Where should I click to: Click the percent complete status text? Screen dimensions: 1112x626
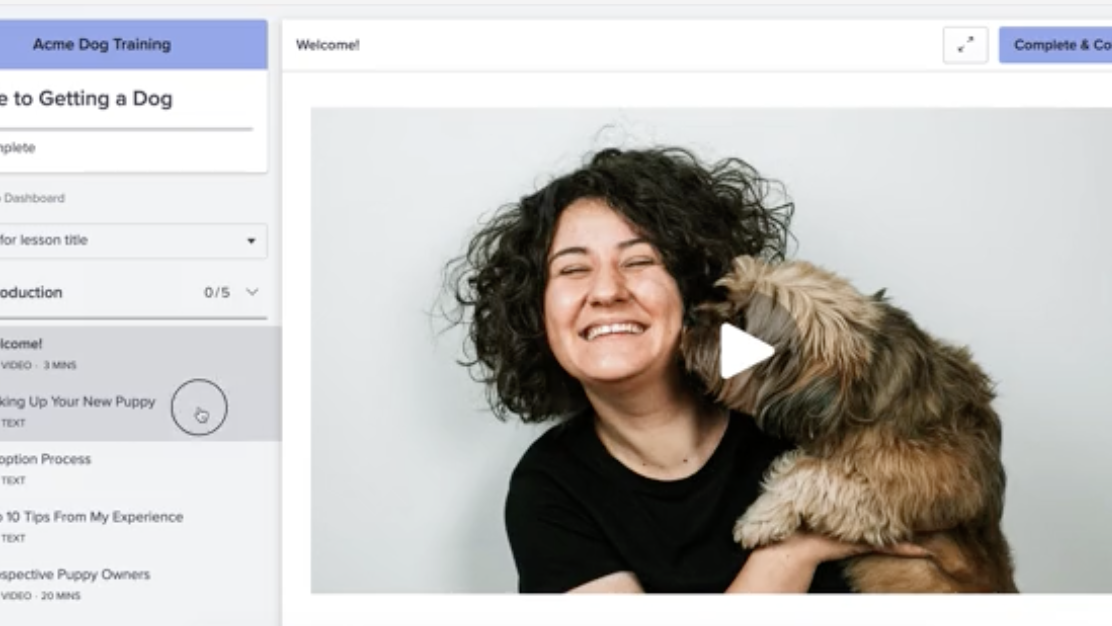point(18,148)
